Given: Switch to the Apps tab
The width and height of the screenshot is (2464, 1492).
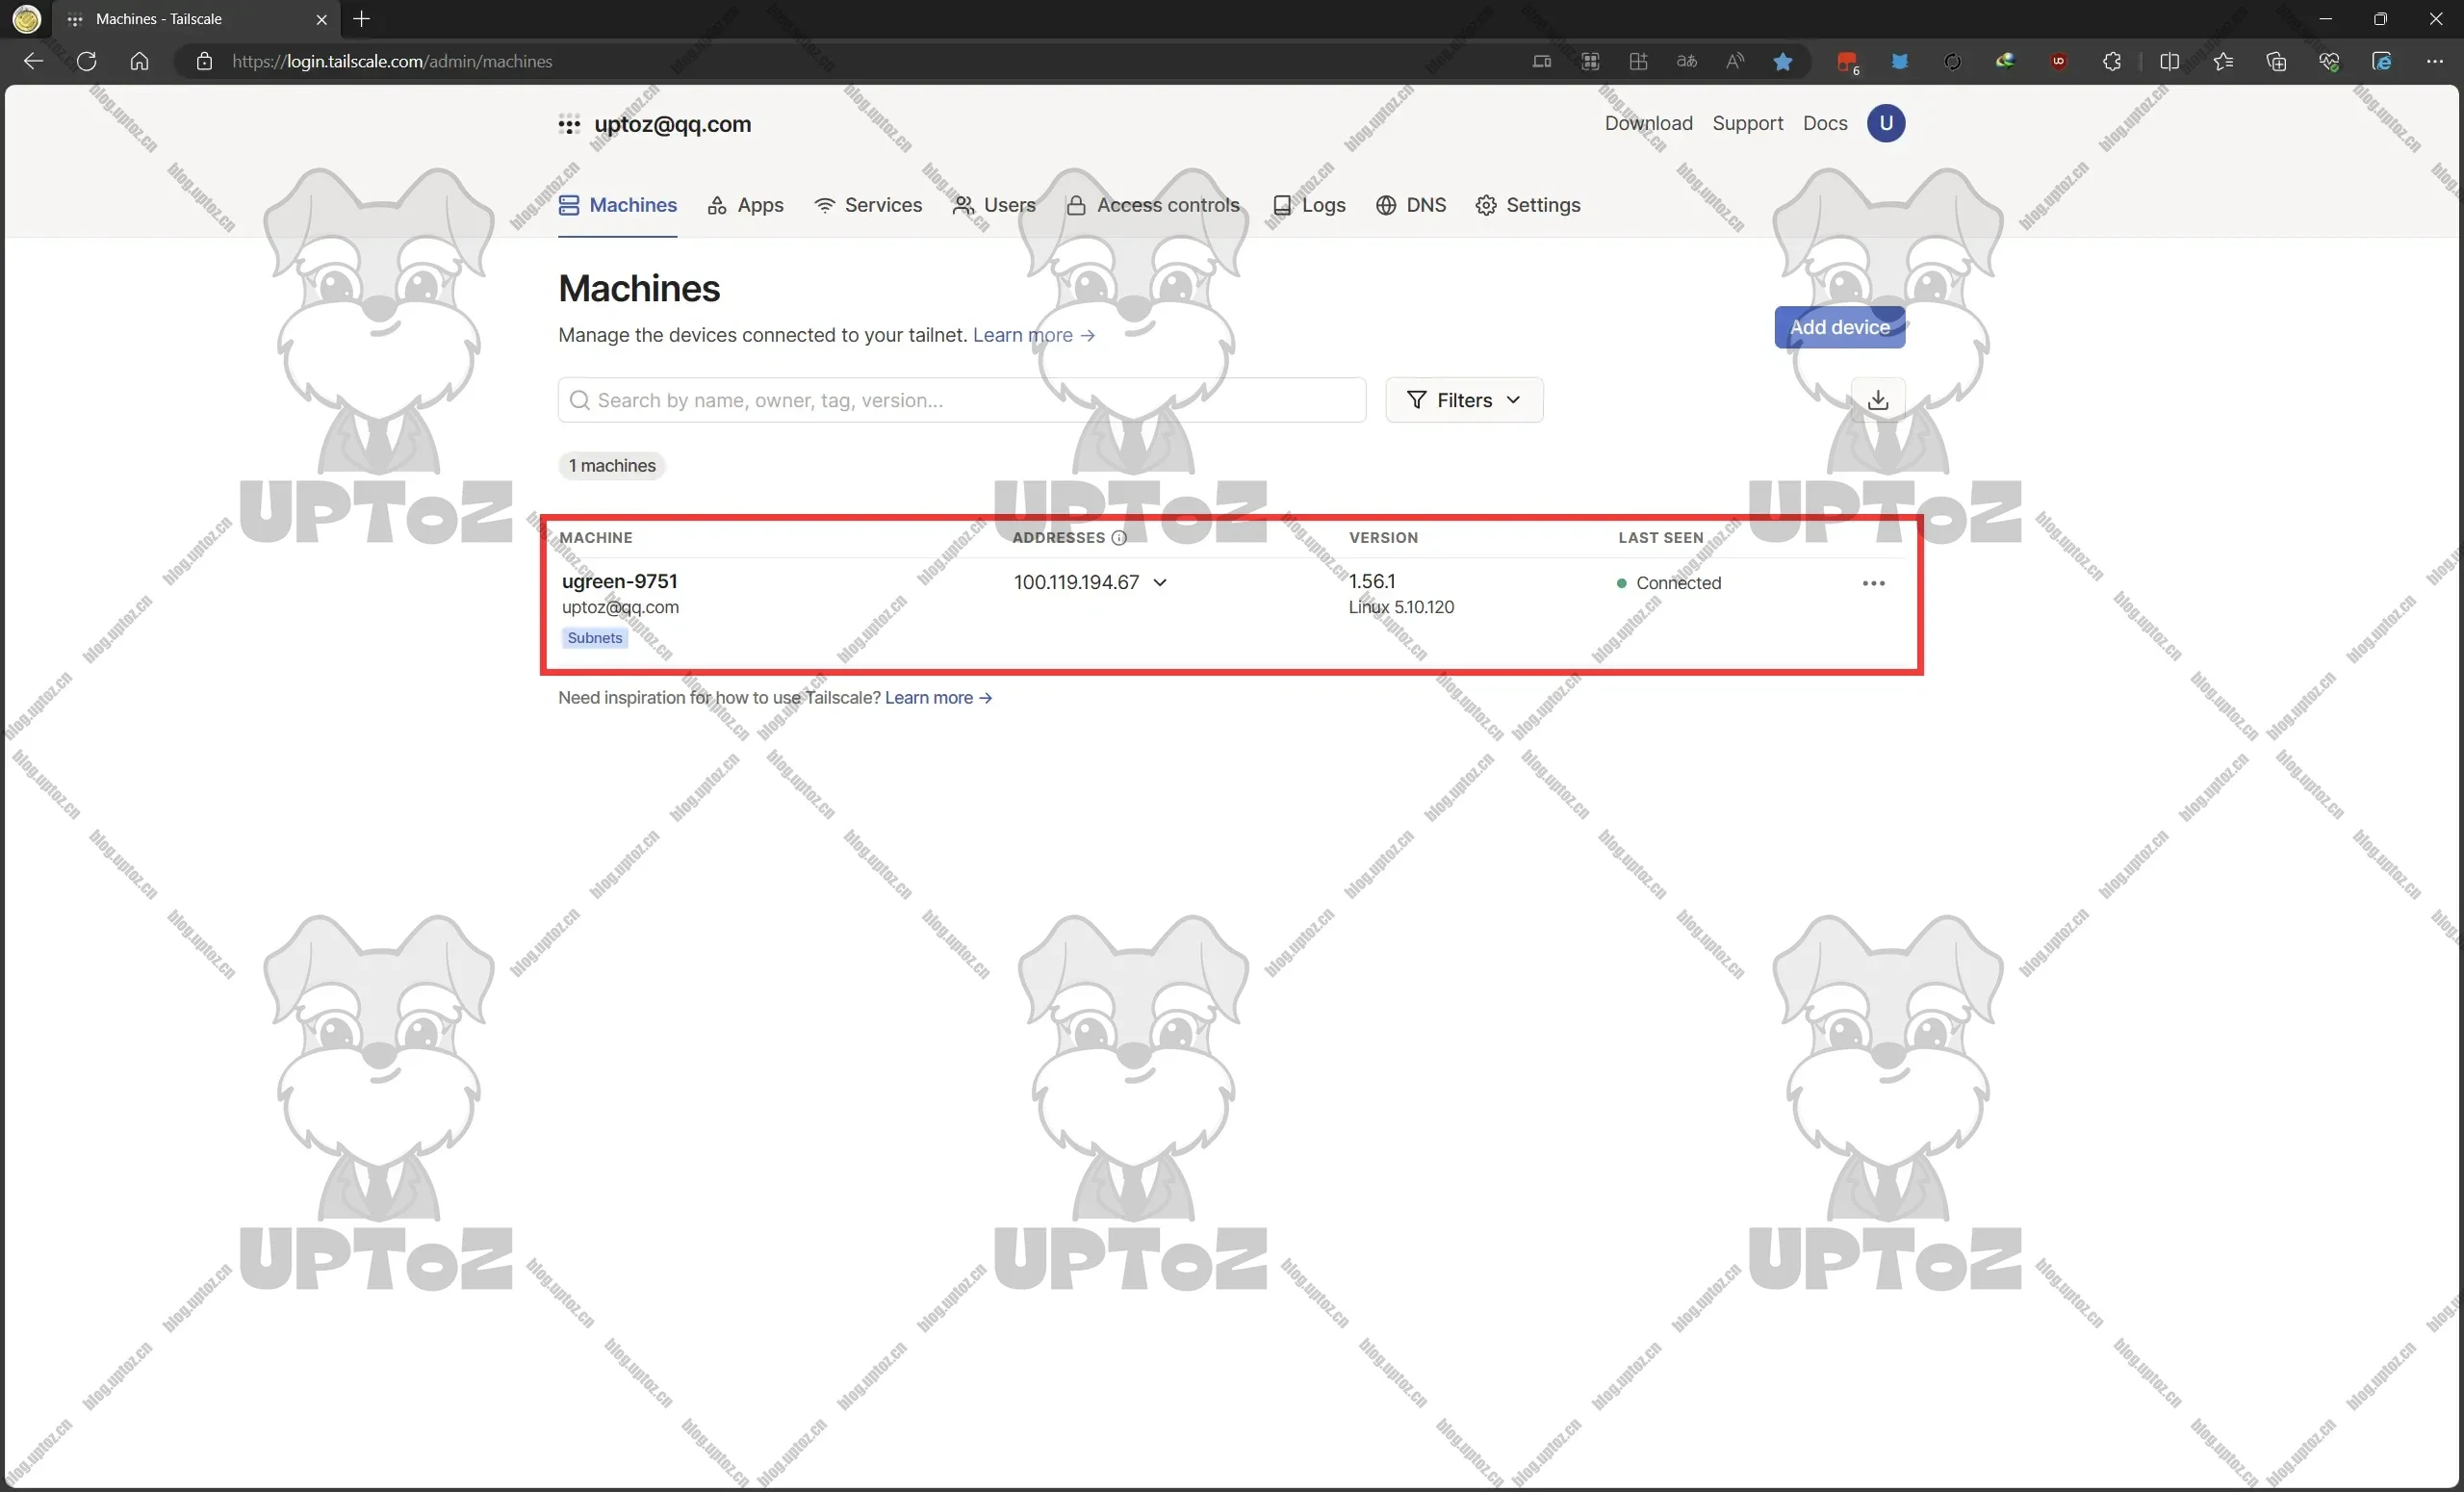Looking at the screenshot, I should tap(745, 205).
